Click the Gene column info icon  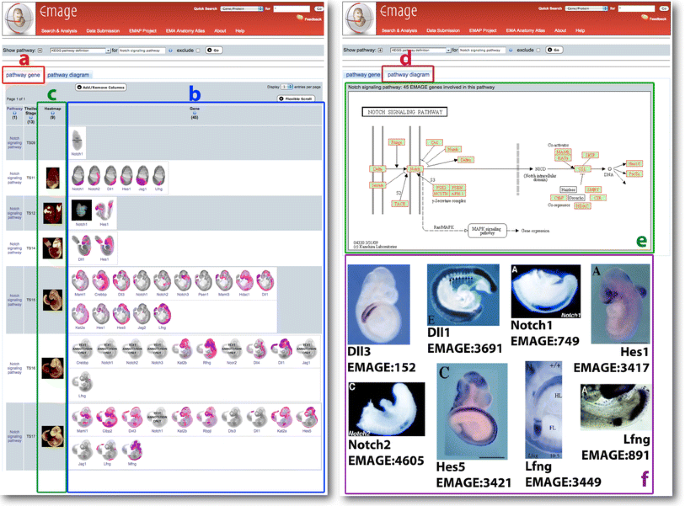[x=194, y=113]
